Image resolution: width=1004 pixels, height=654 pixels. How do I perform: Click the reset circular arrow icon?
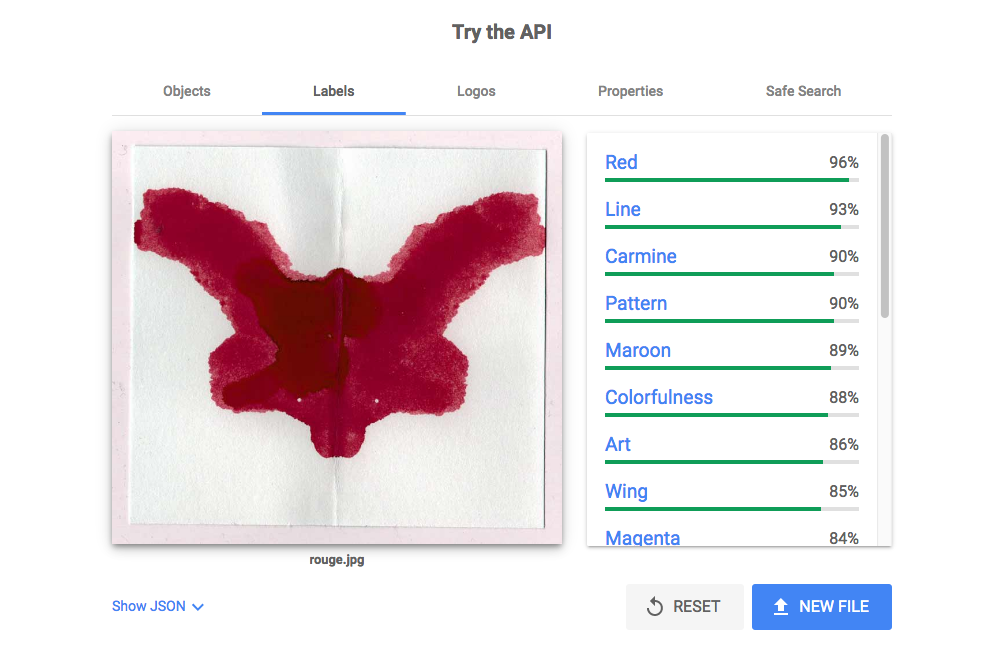point(655,607)
